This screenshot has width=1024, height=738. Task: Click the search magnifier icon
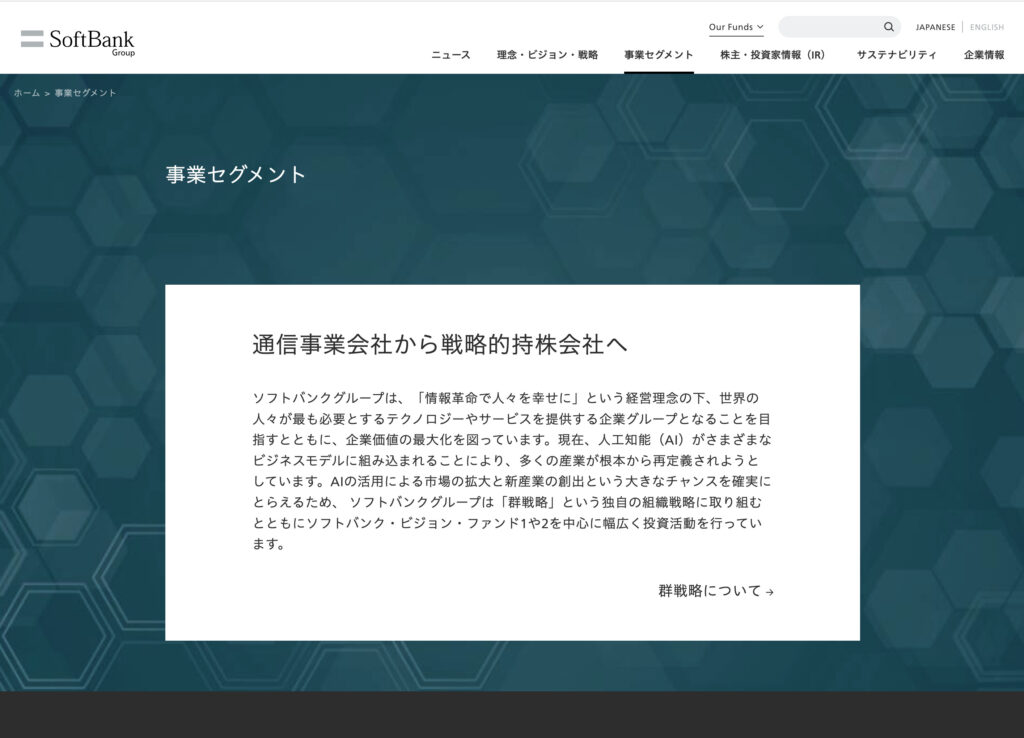(888, 27)
